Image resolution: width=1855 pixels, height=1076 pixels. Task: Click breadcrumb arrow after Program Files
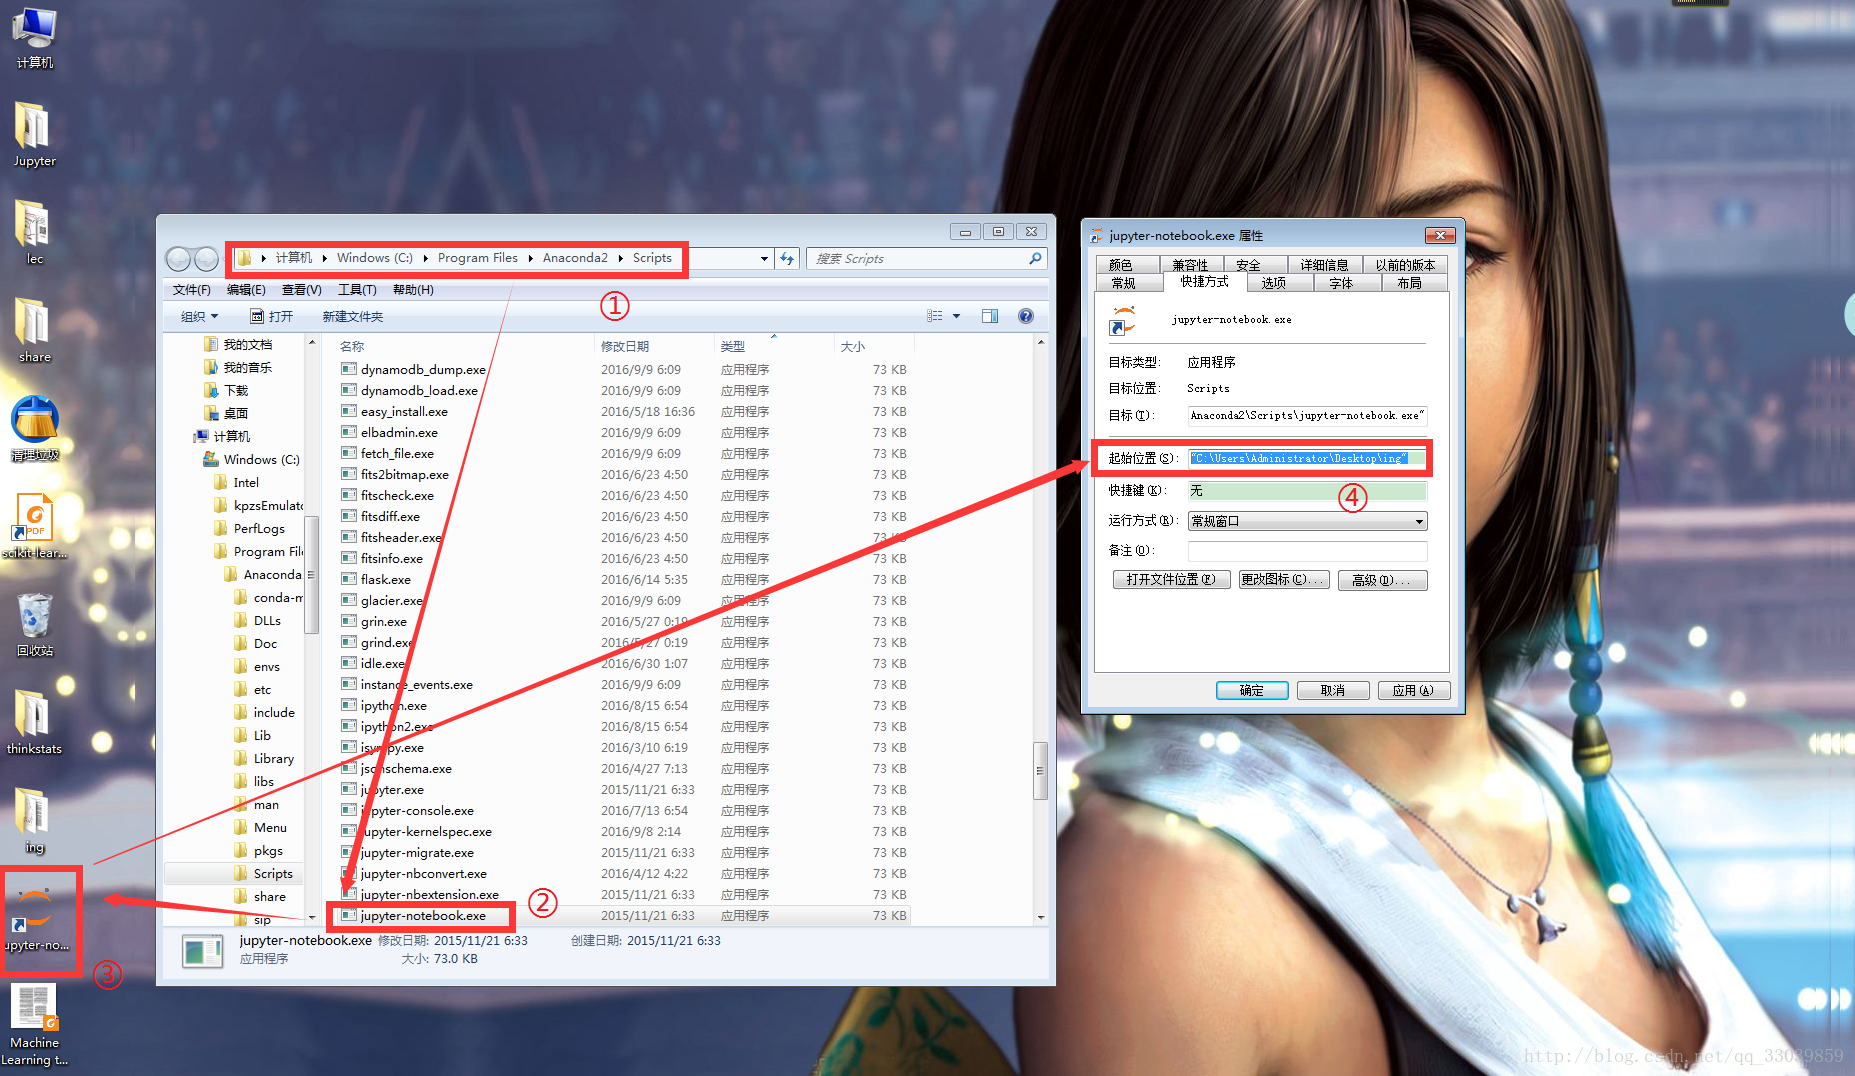tap(530, 258)
